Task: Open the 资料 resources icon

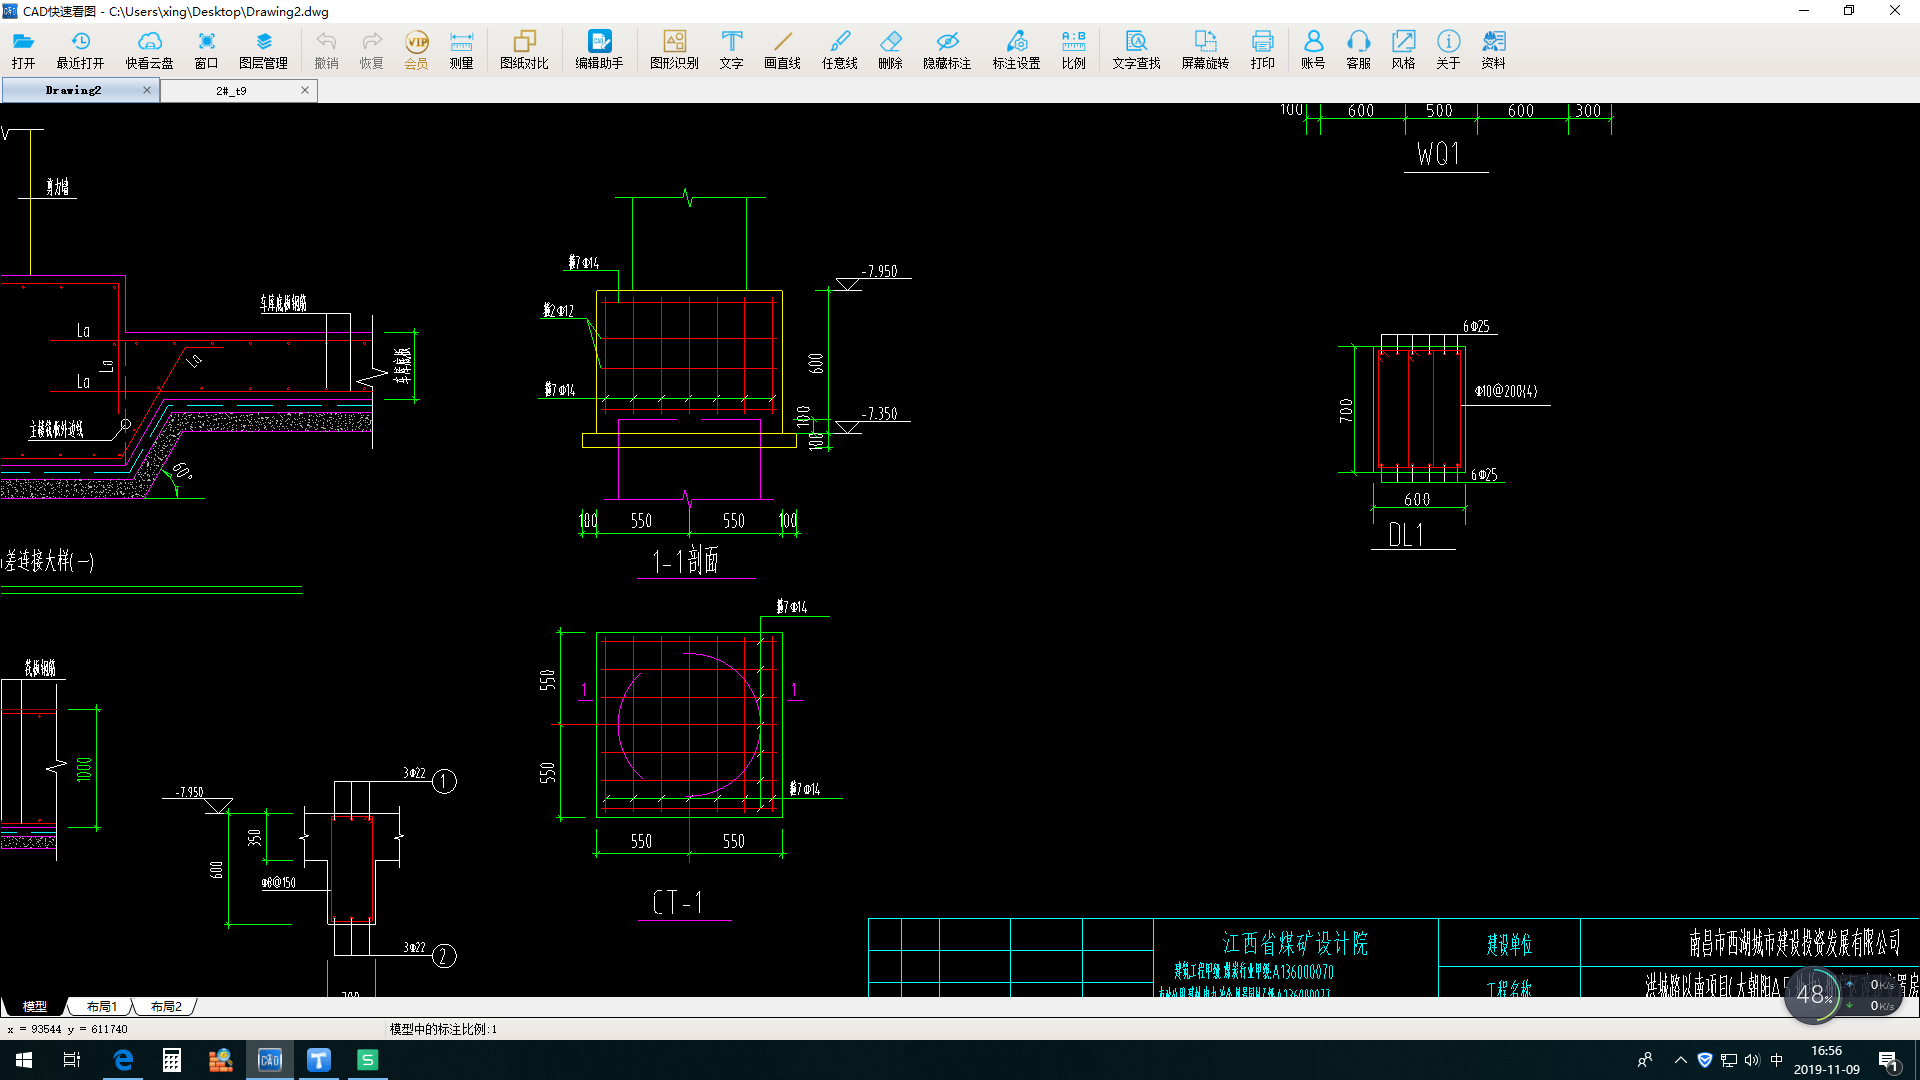Action: (1493, 49)
